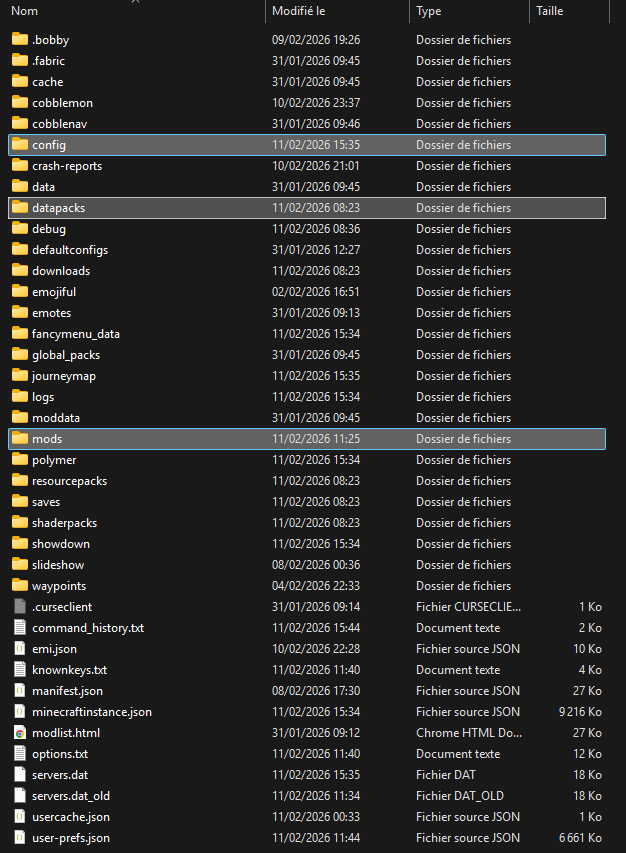Select the command_history.txt file
626x853 pixels.
[87, 628]
